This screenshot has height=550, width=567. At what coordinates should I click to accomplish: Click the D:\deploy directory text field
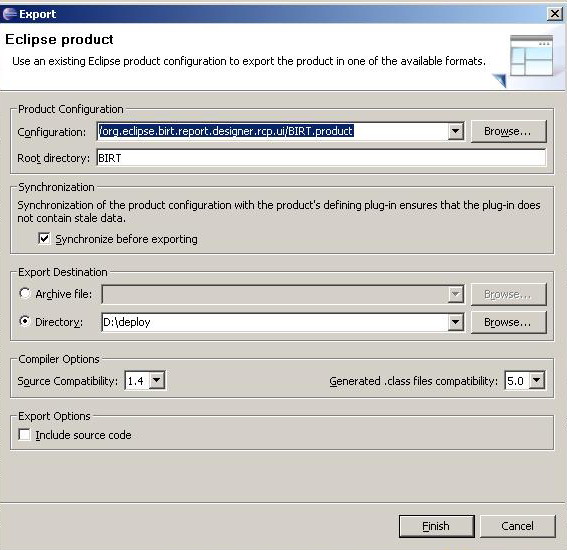[275, 322]
